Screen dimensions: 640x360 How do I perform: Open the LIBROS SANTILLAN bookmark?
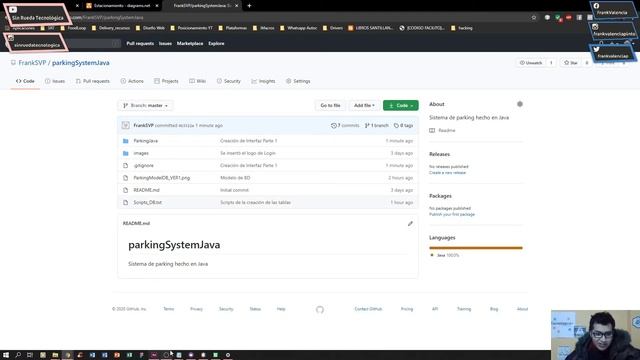(371, 28)
